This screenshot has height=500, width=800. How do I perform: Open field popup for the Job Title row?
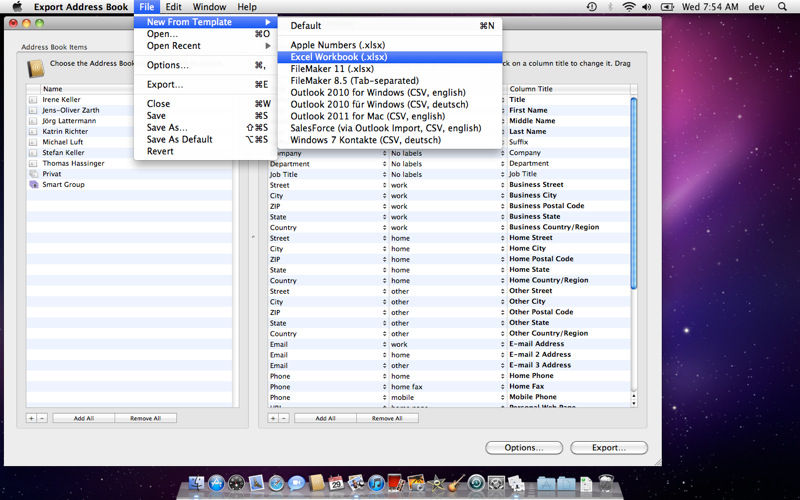pyautogui.click(x=384, y=174)
